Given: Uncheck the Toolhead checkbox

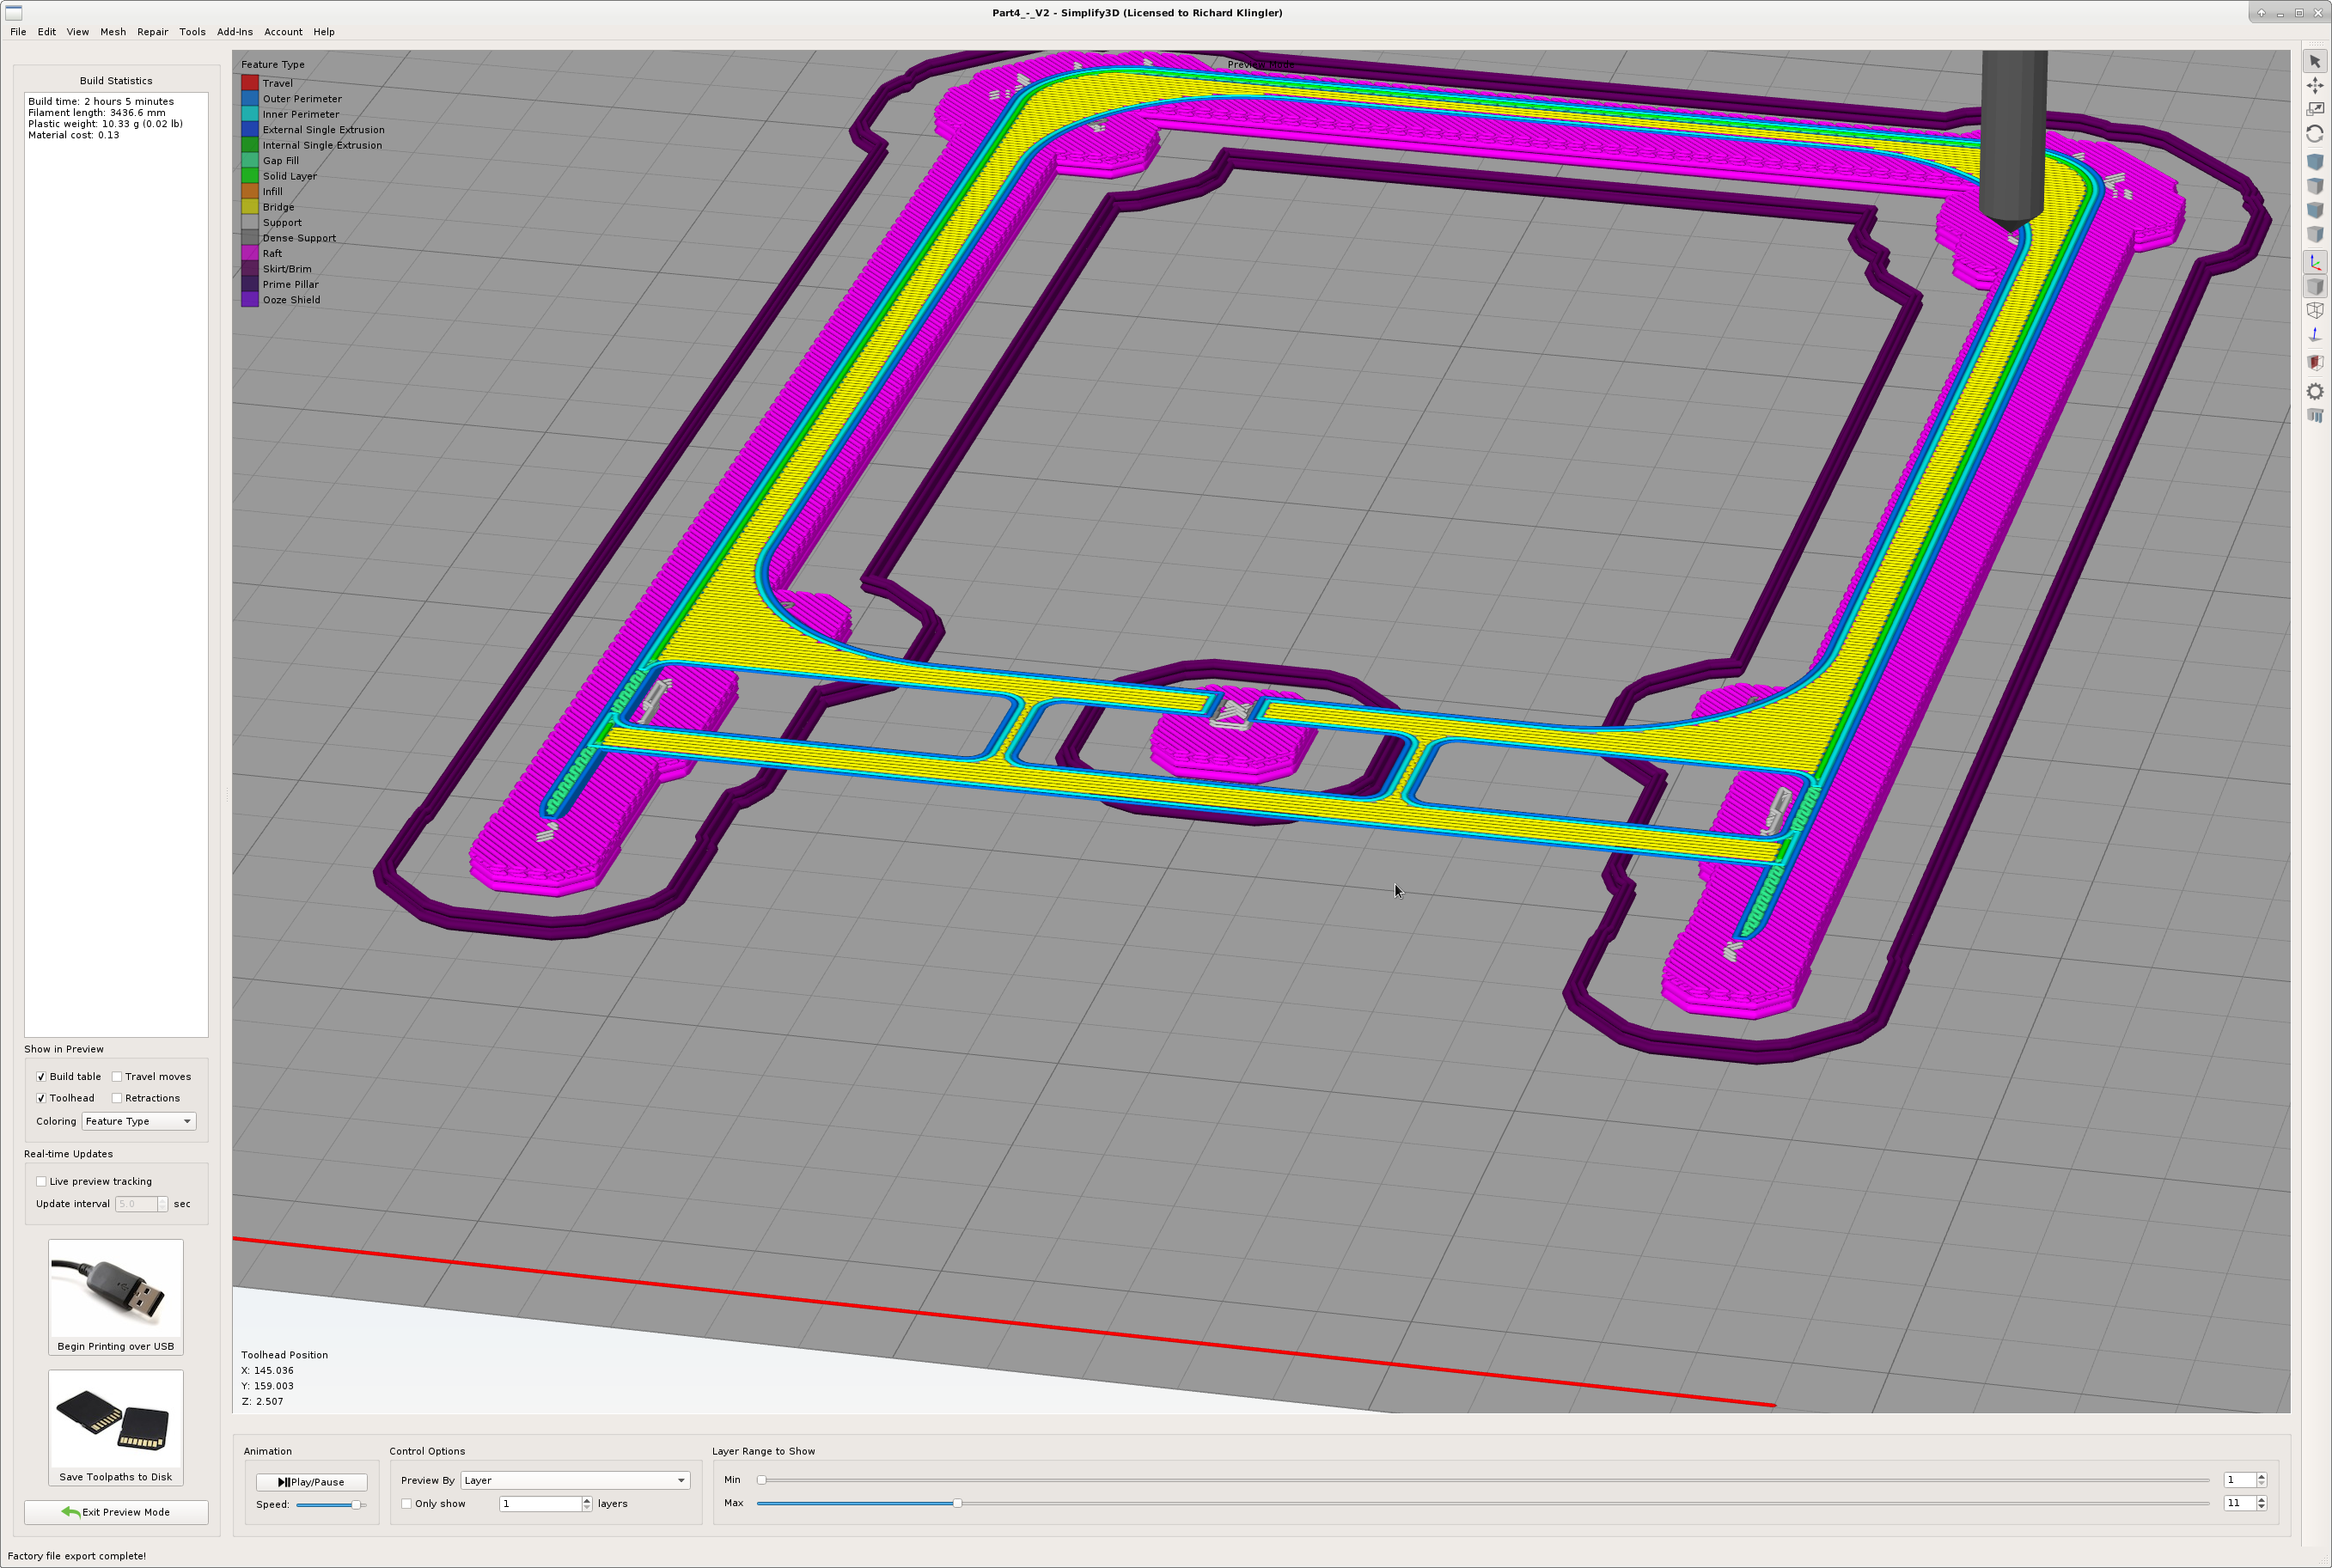Looking at the screenshot, I should point(41,1098).
